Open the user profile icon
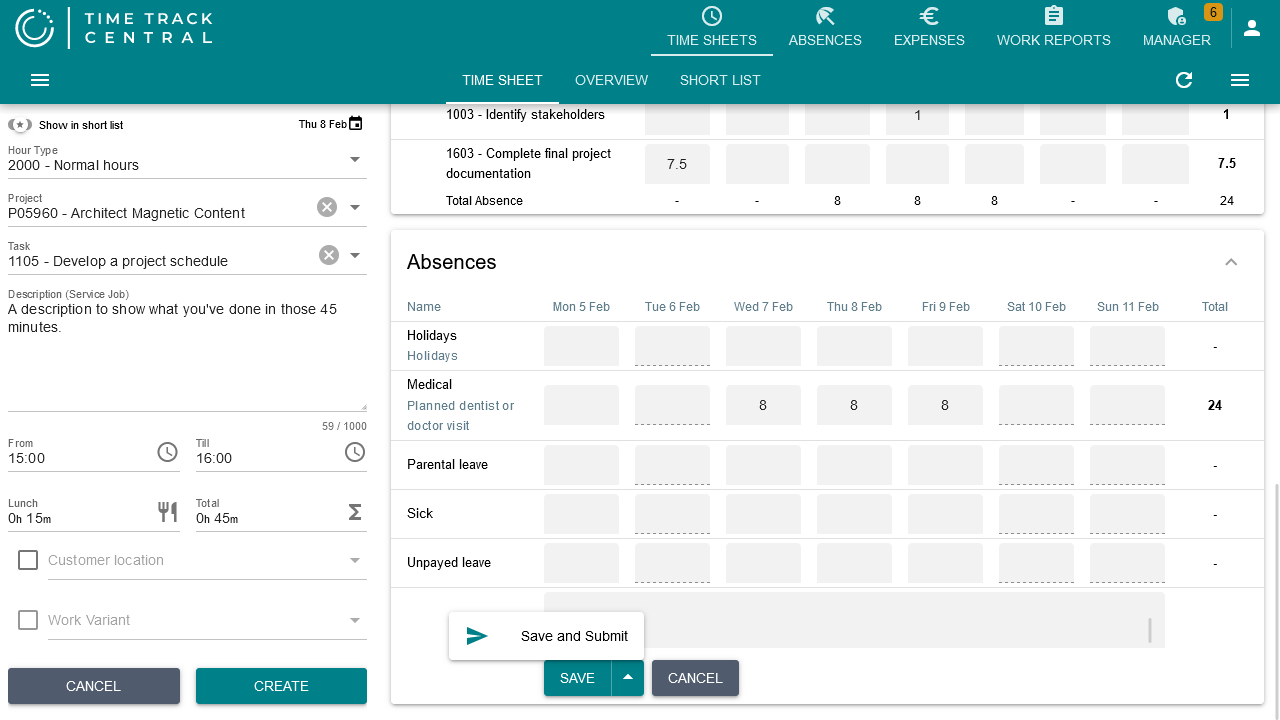 [1252, 28]
